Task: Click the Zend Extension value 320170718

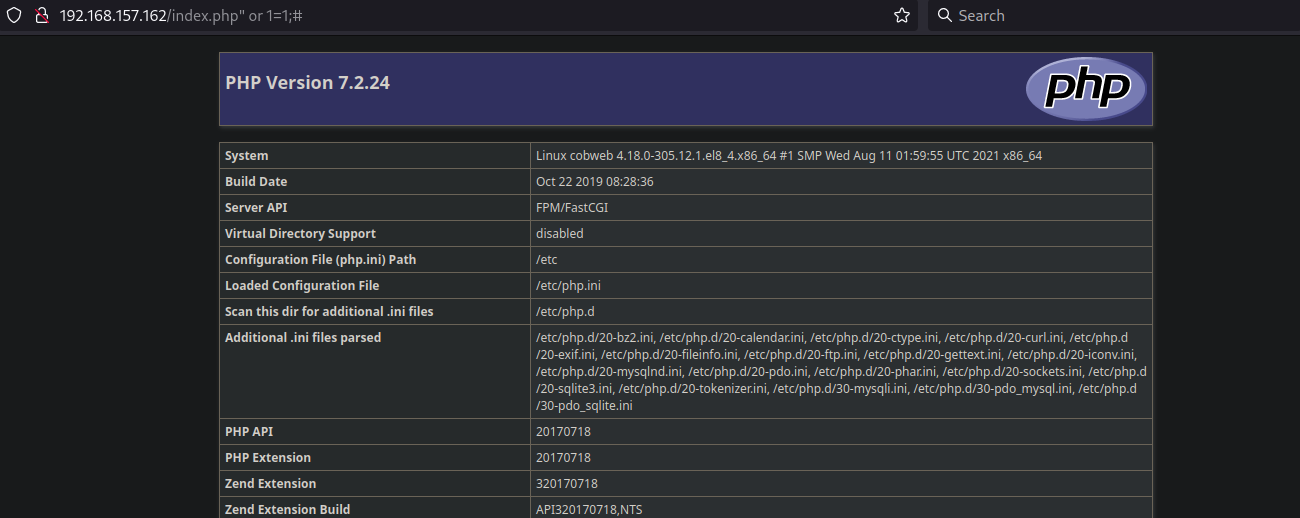Action: (566, 484)
